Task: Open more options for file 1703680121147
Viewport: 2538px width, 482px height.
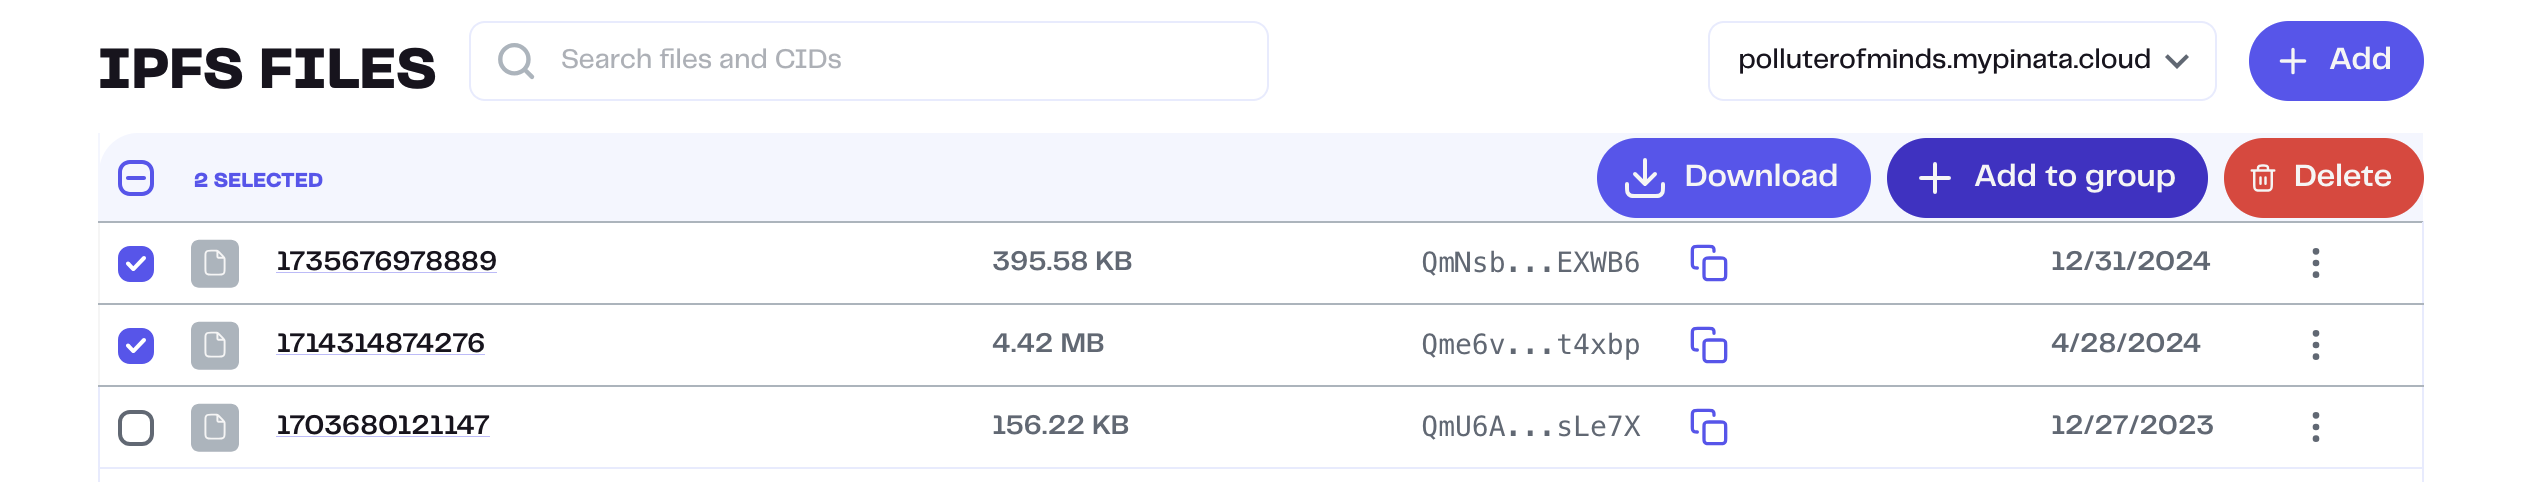Action: click(2315, 427)
